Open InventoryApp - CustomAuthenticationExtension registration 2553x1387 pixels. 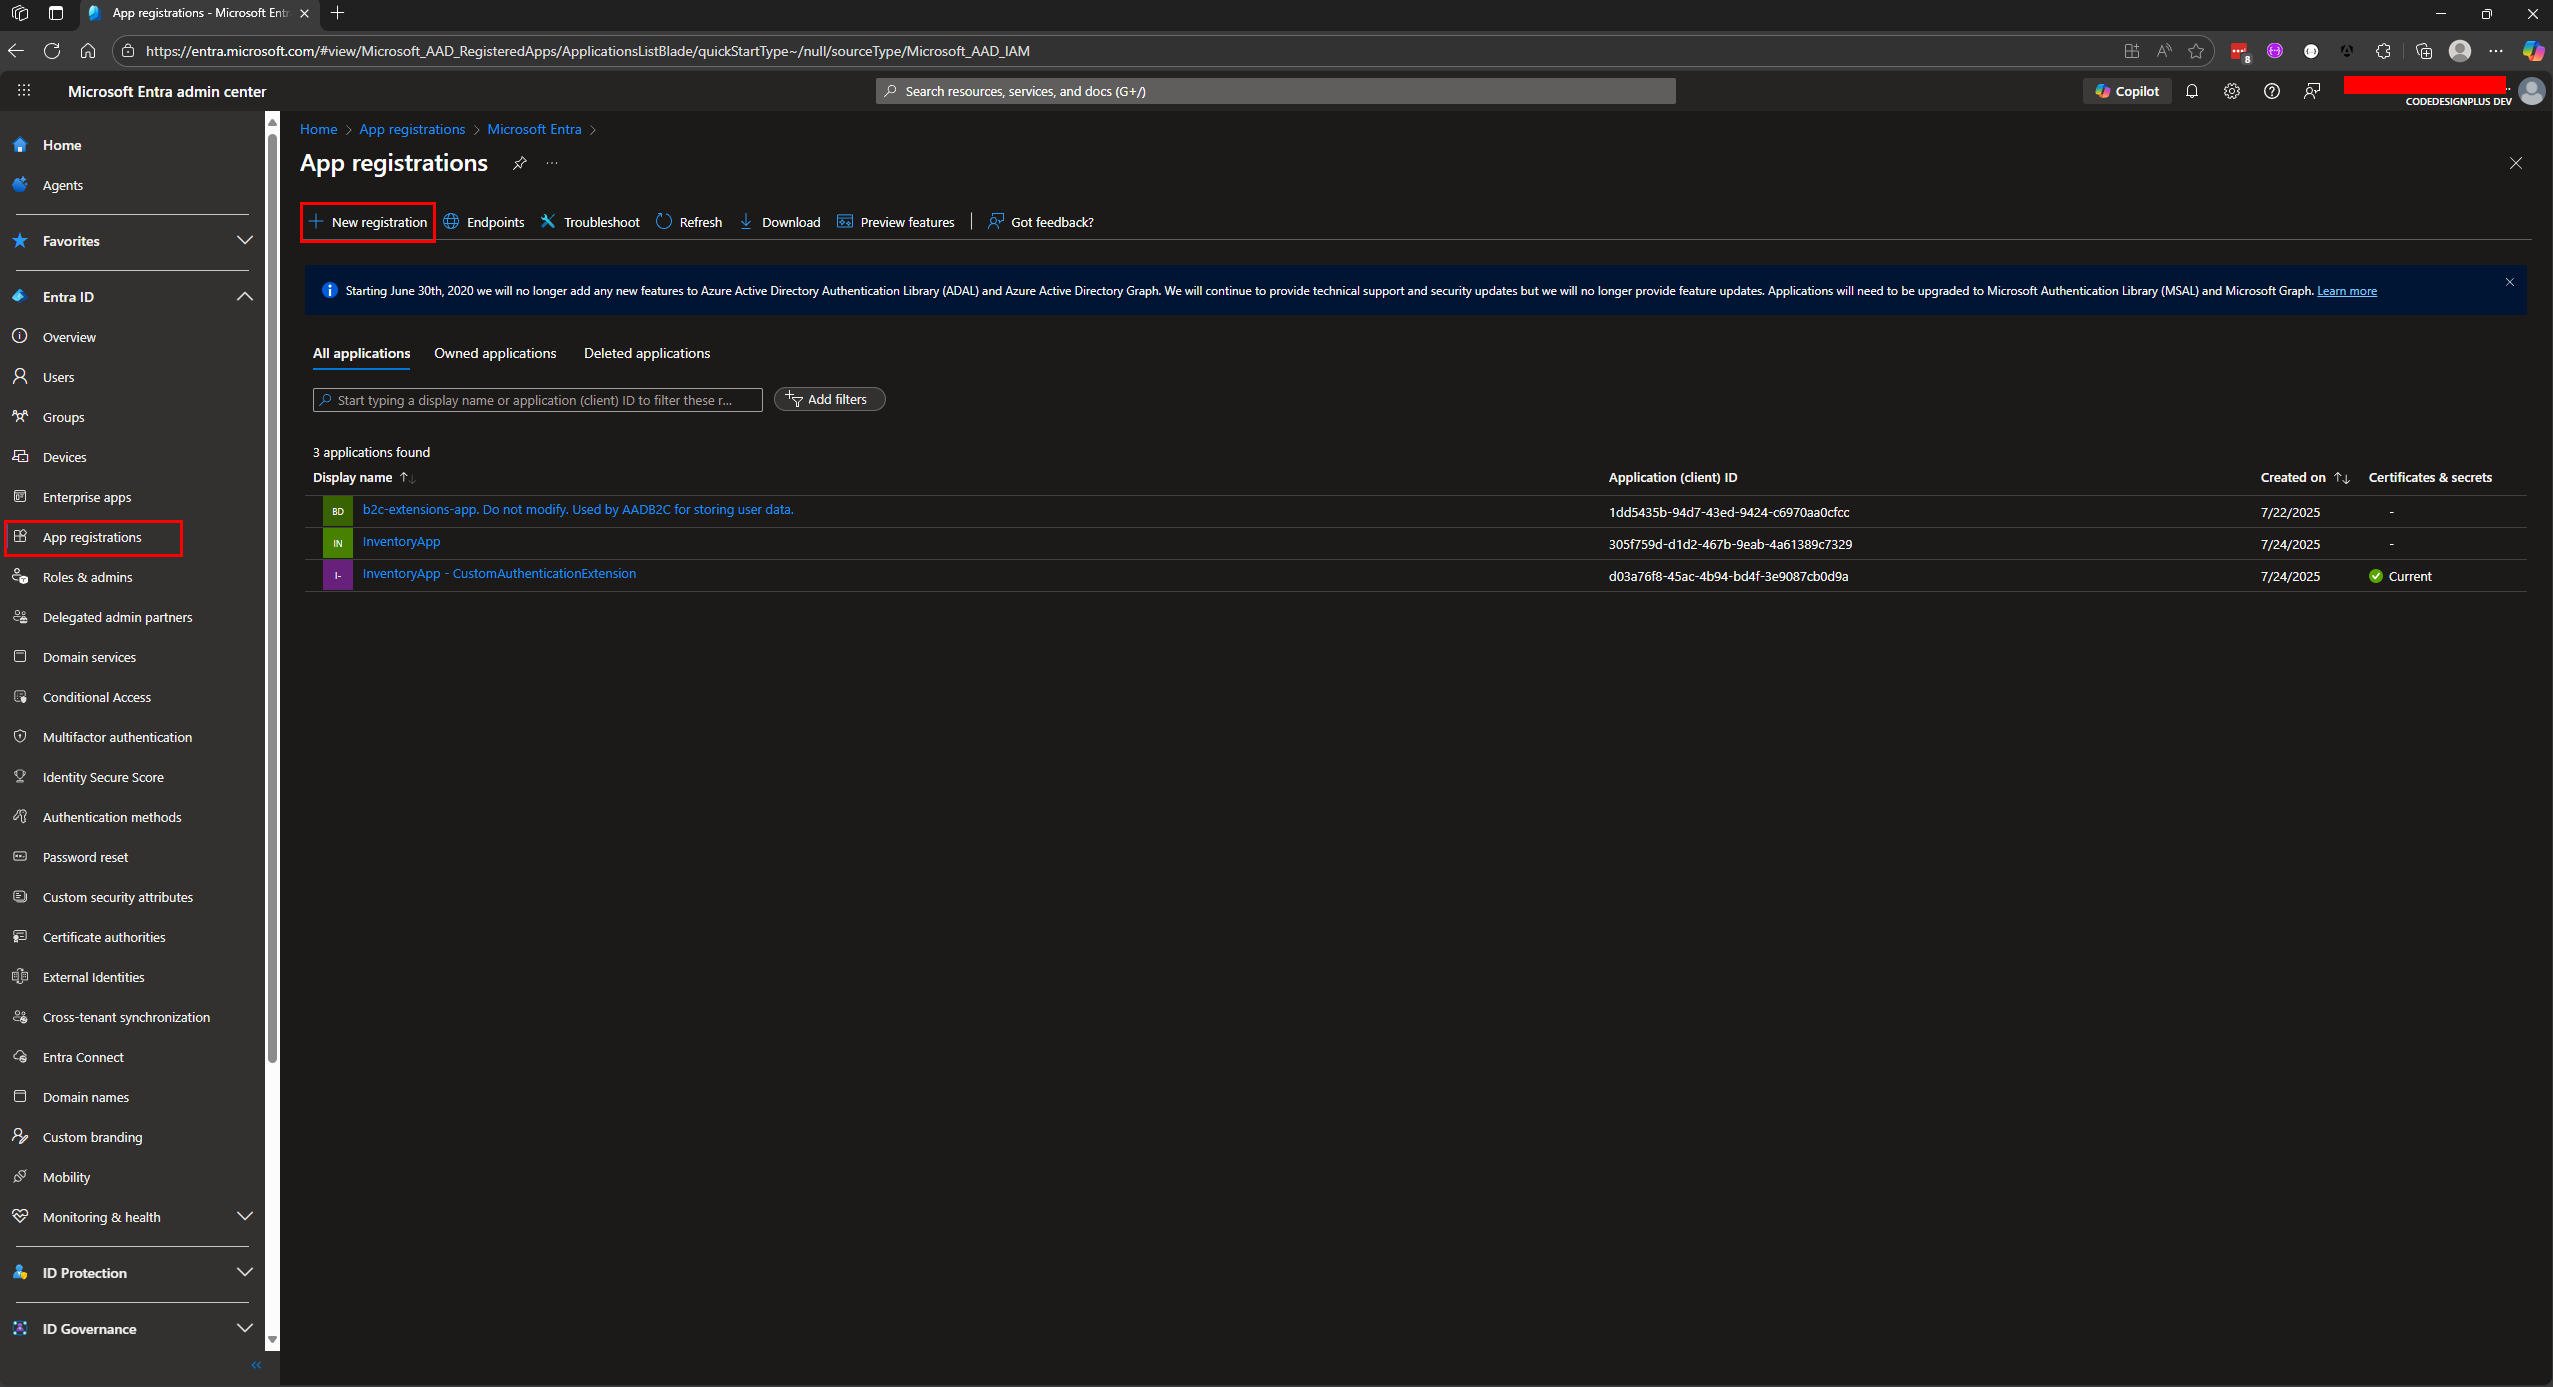[499, 573]
